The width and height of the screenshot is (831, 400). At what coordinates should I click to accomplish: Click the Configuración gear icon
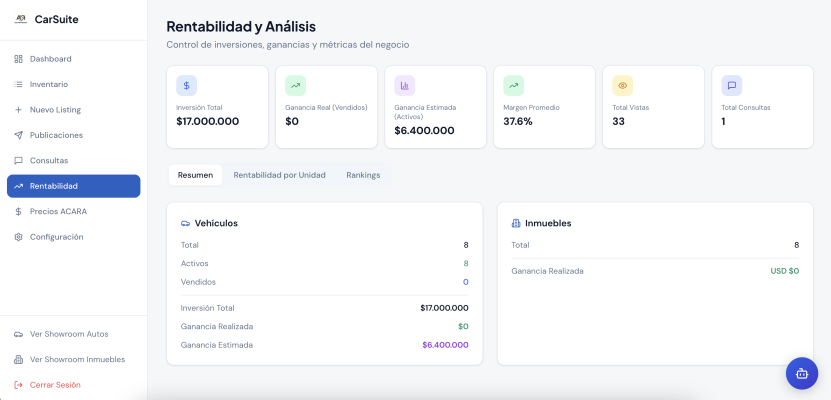(x=18, y=237)
